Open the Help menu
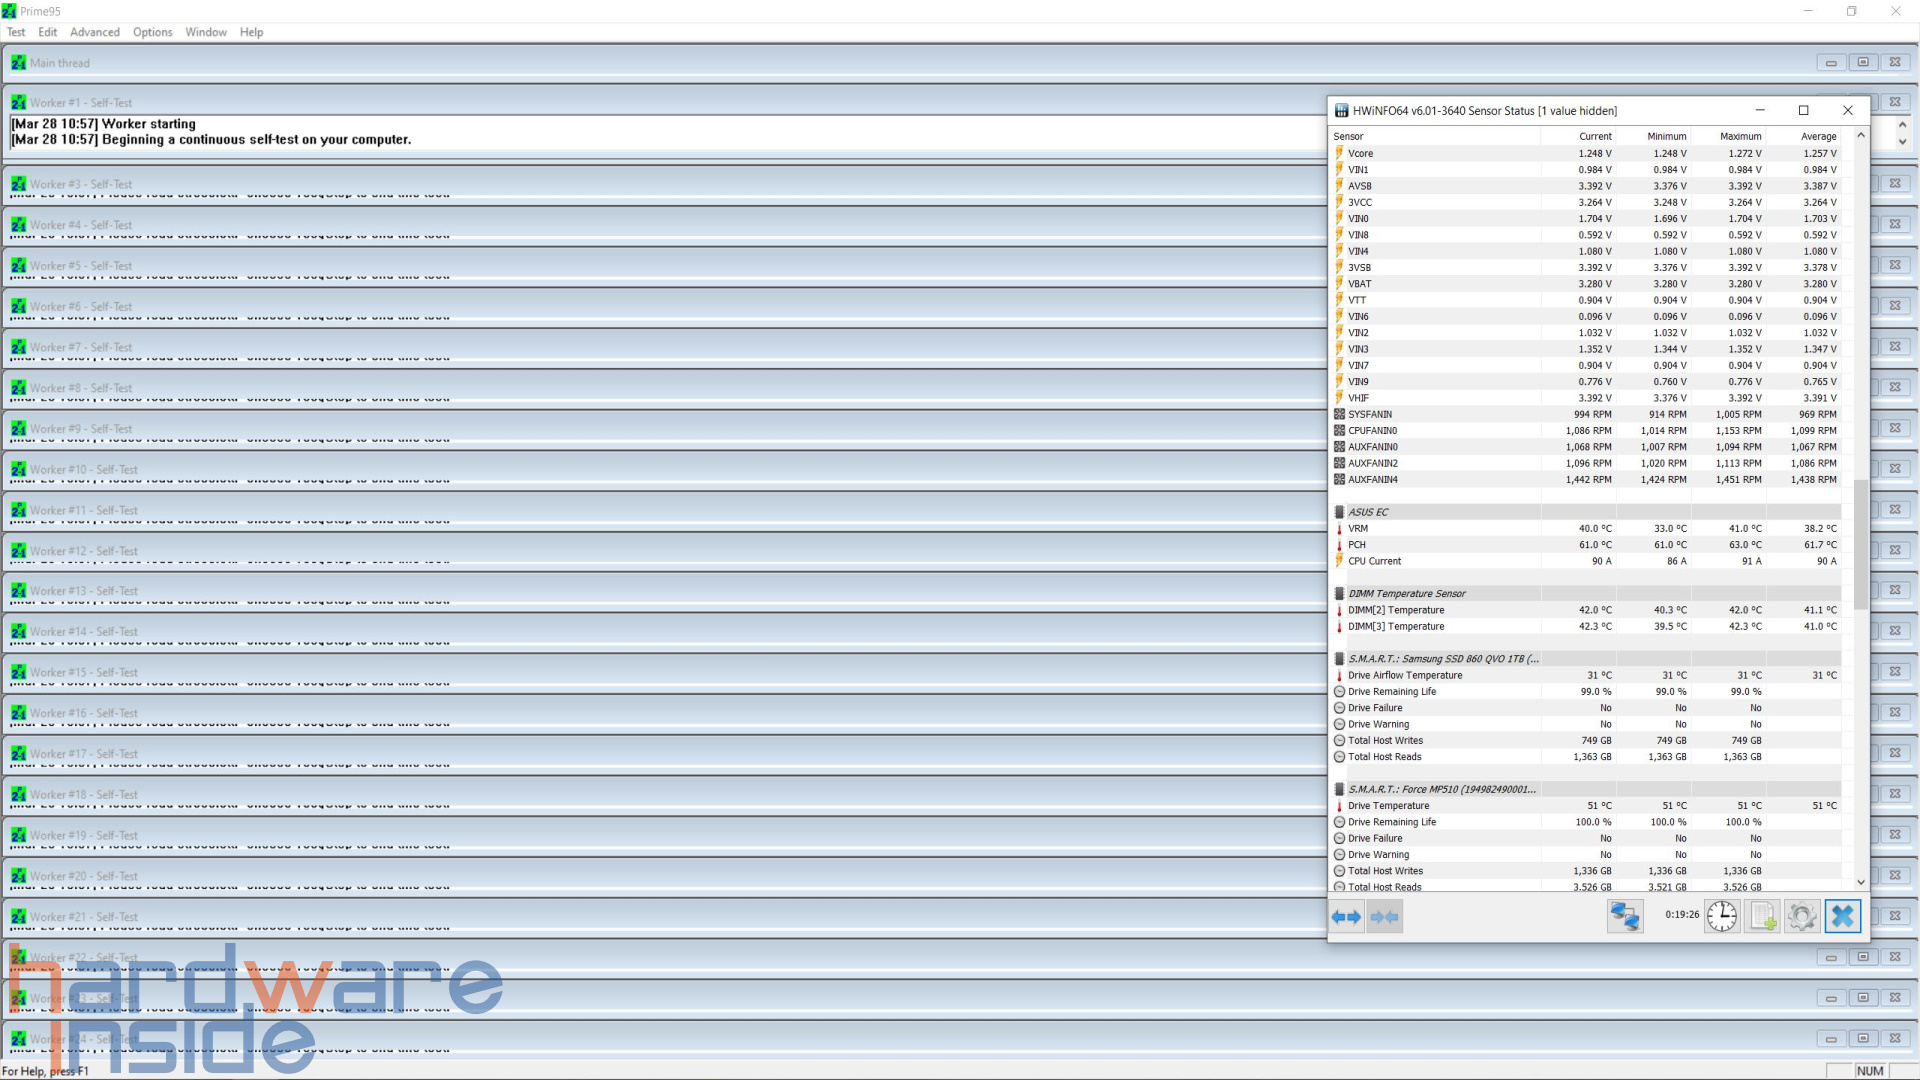Image resolution: width=1920 pixels, height=1080 pixels. point(251,32)
